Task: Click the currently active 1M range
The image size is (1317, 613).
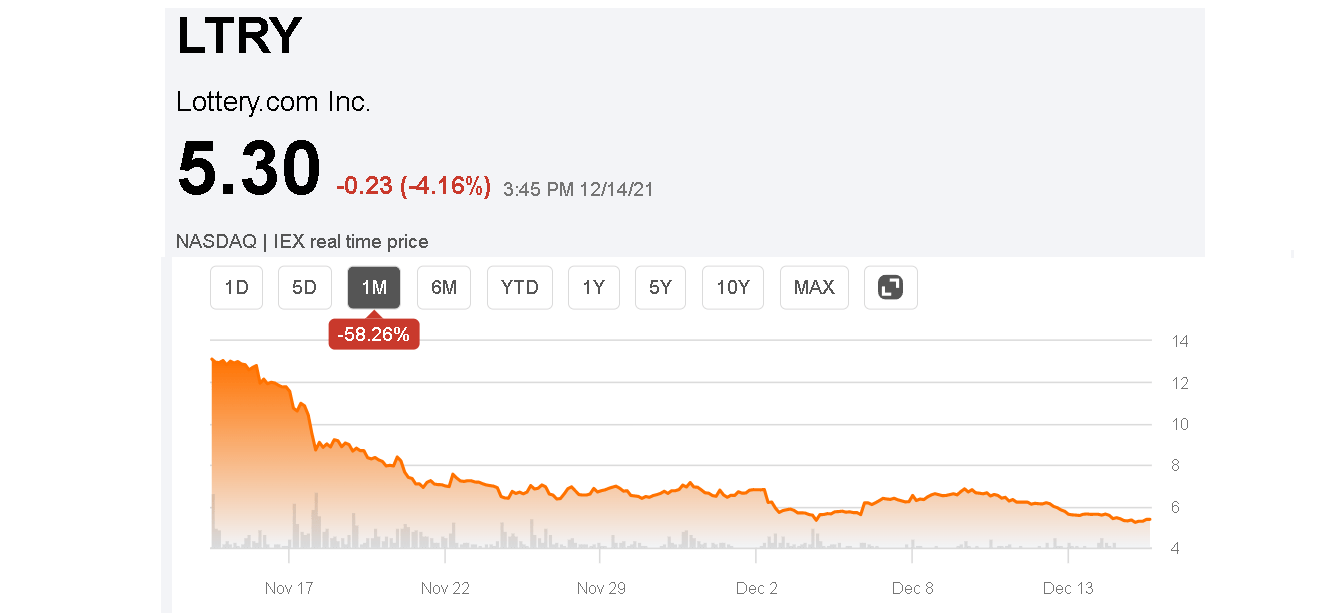Action: [x=373, y=287]
